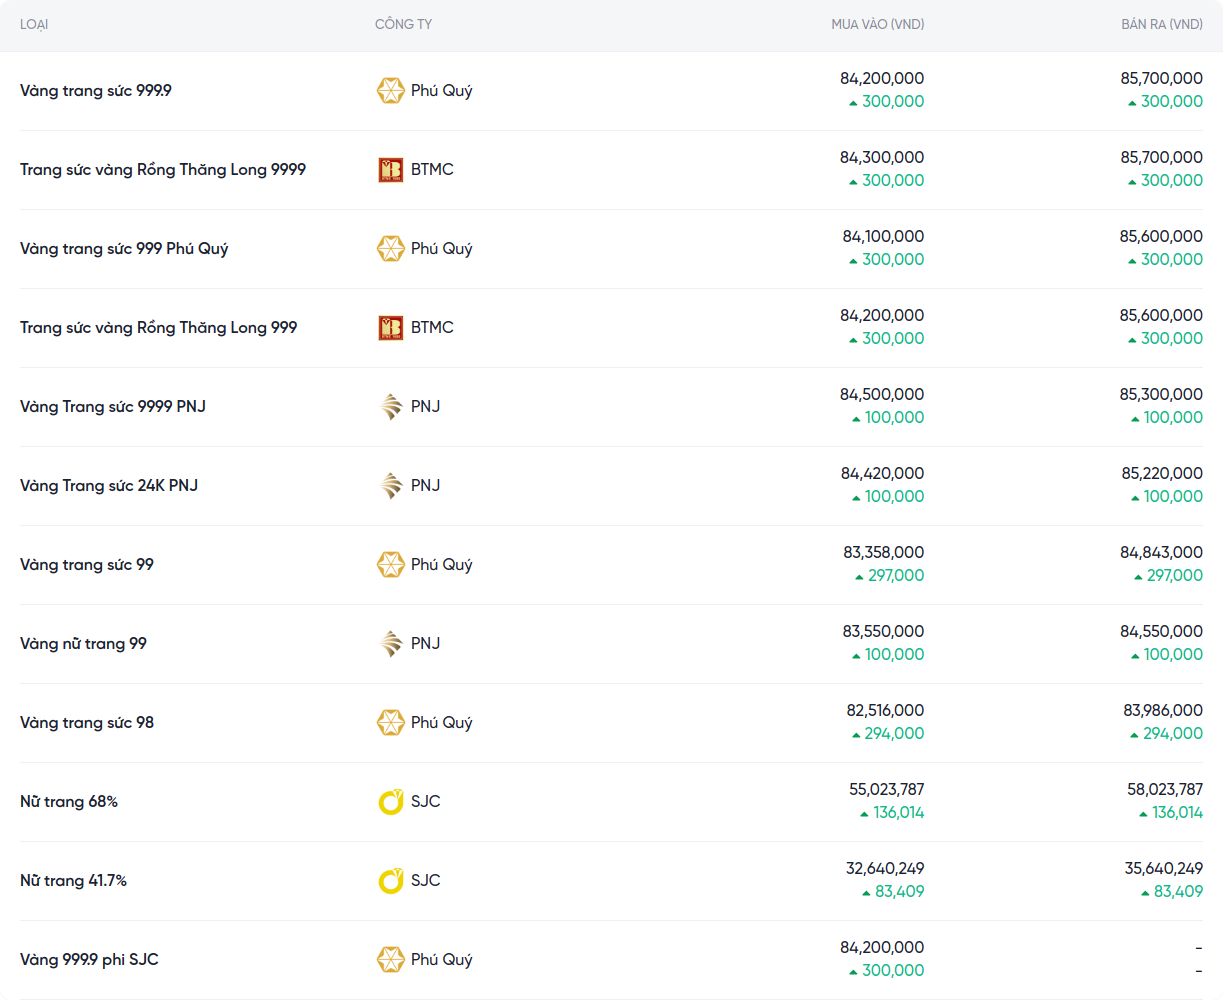Click the PNJ logo in Vàng Trang sức 24K PNJ row
This screenshot has height=1000, width=1223.
[x=390, y=486]
